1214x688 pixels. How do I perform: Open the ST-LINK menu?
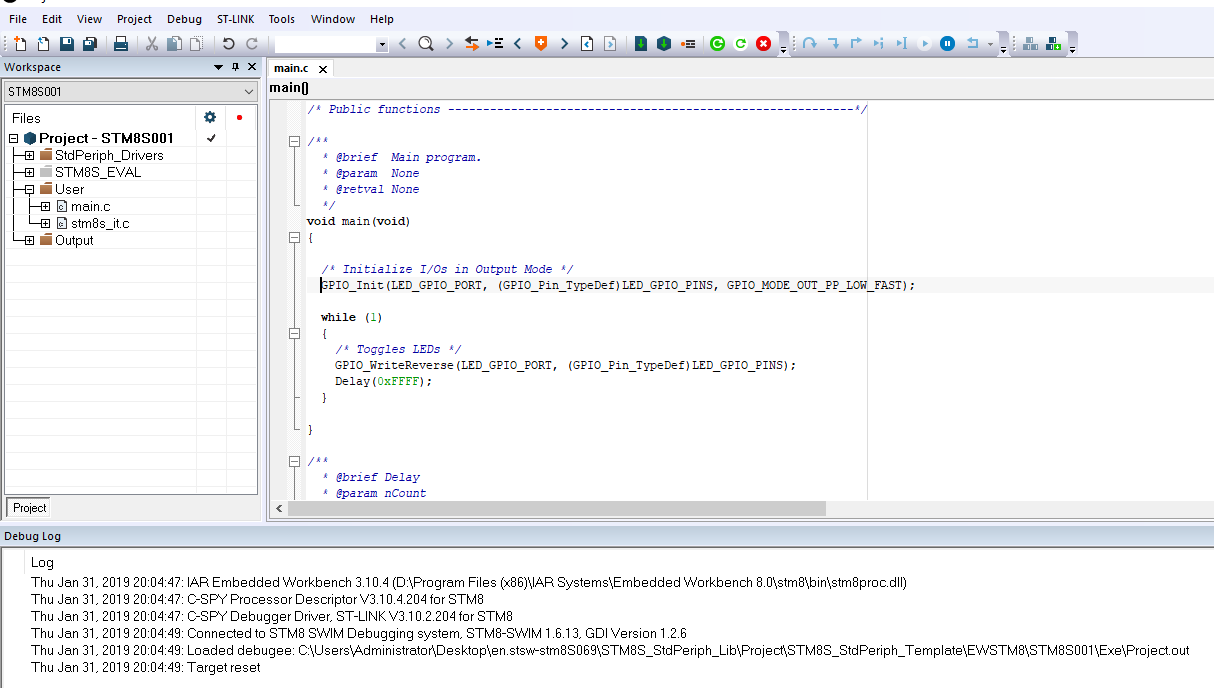point(235,19)
